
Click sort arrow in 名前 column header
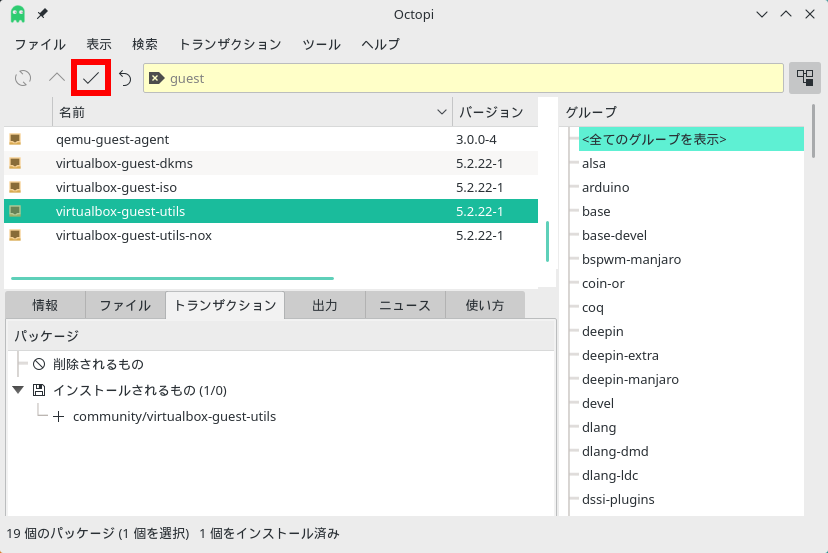442,112
